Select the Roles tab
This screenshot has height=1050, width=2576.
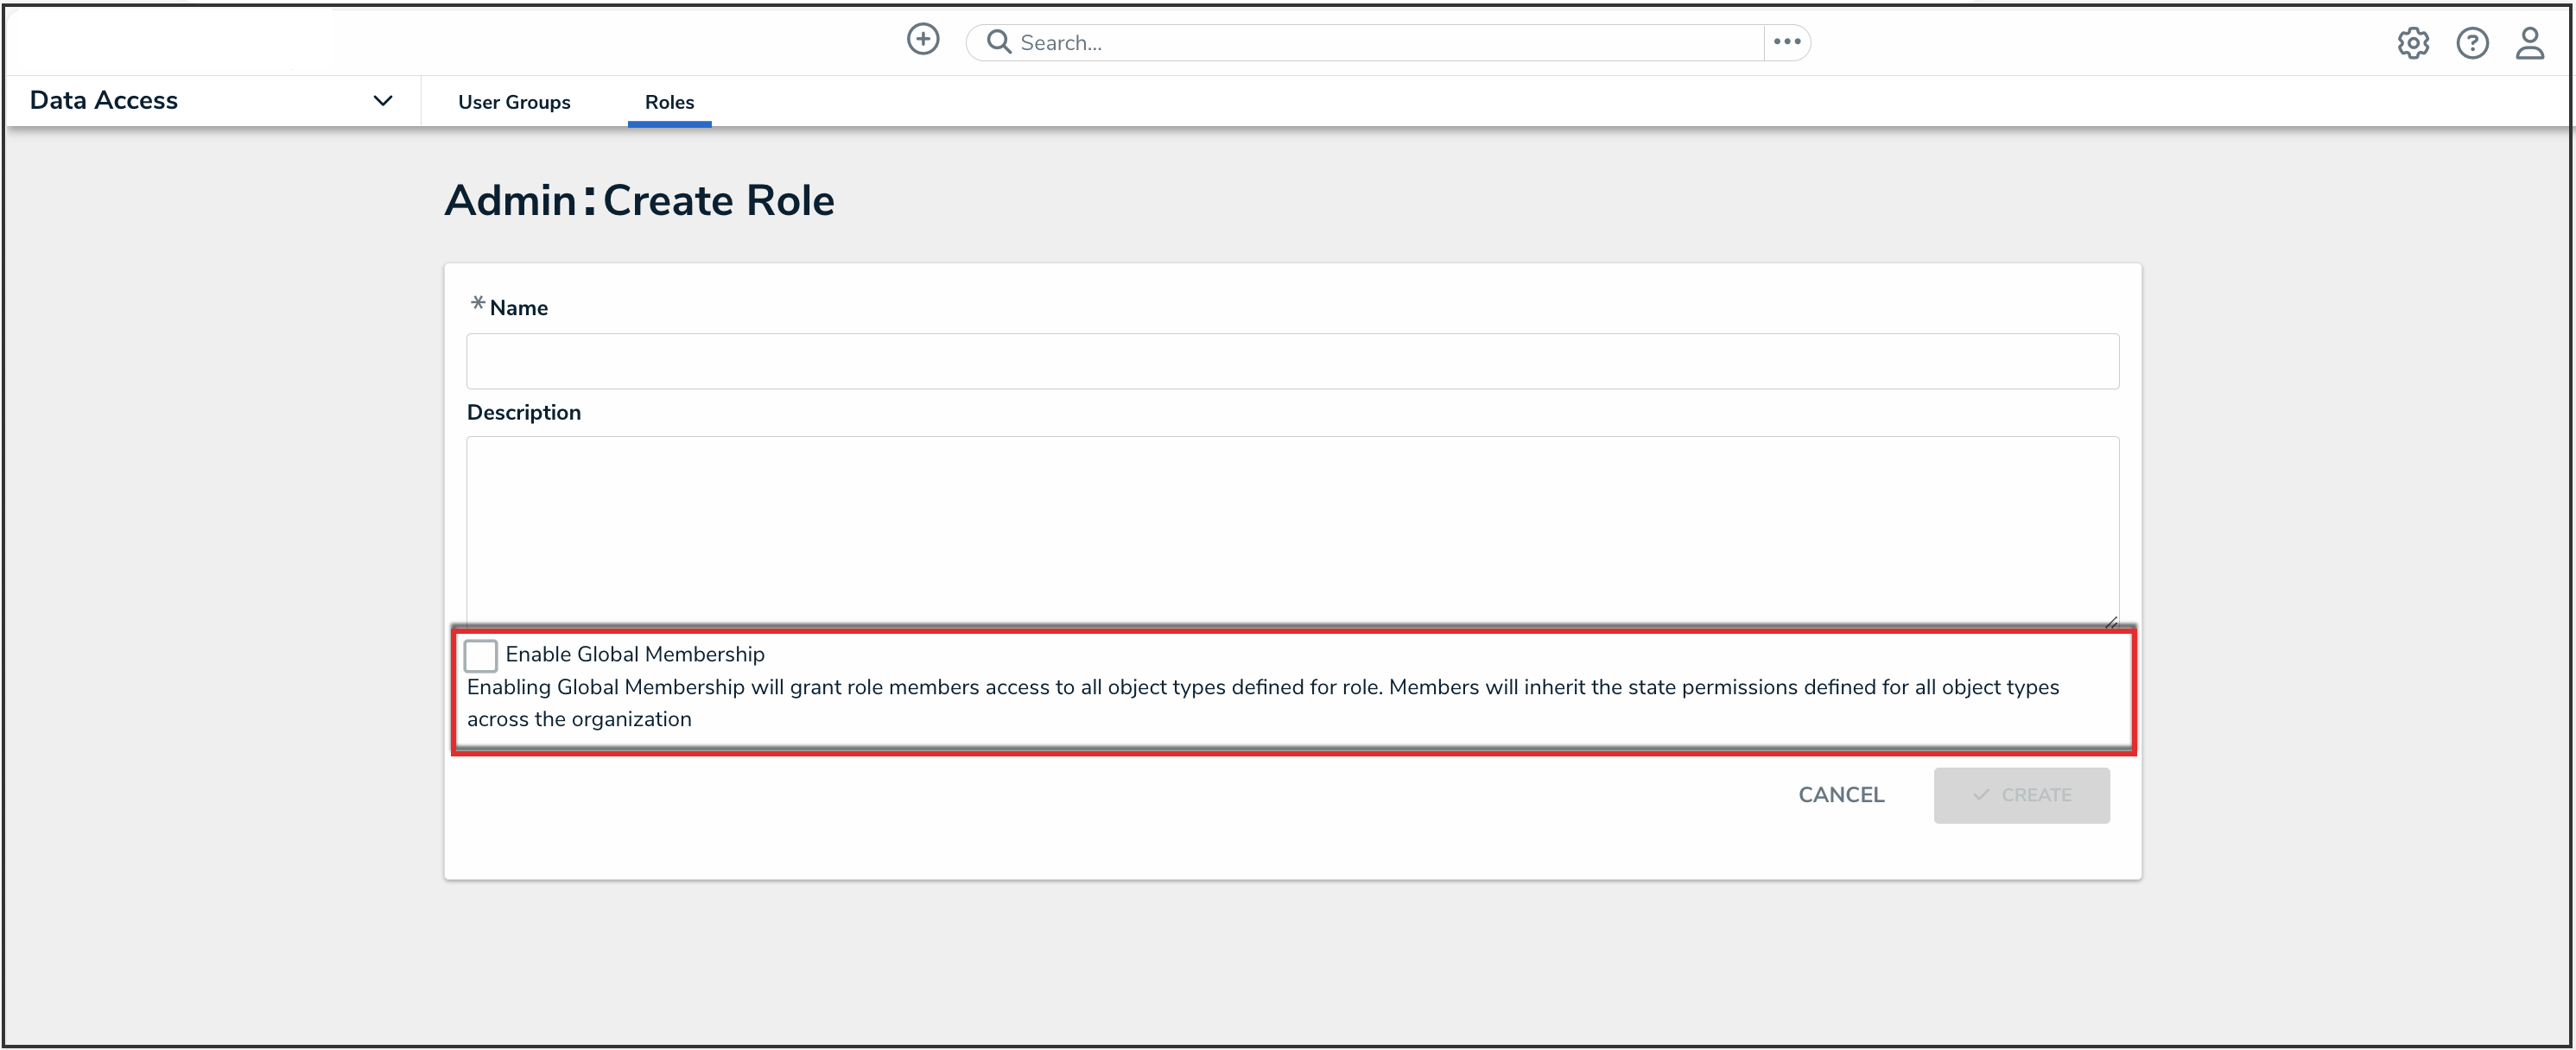669,102
